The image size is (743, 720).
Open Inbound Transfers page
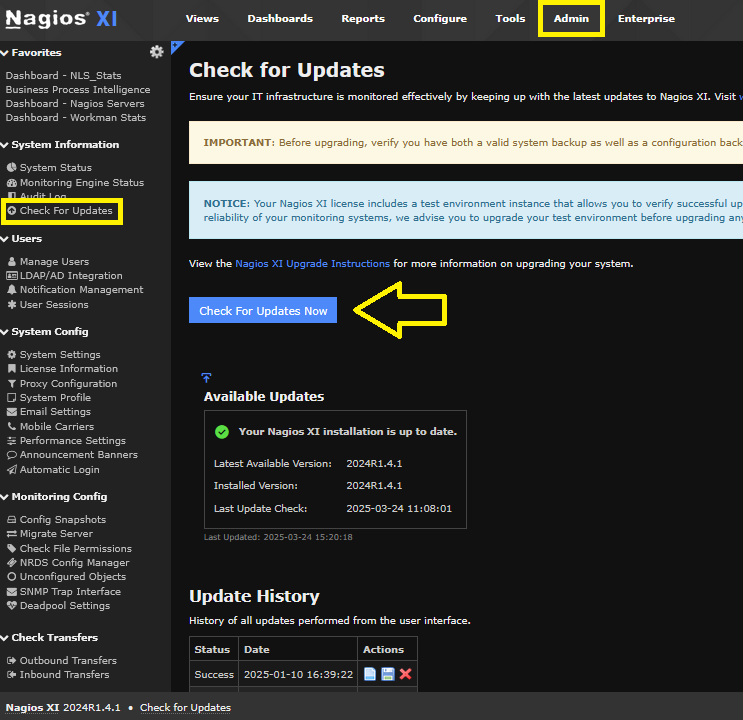tap(64, 674)
